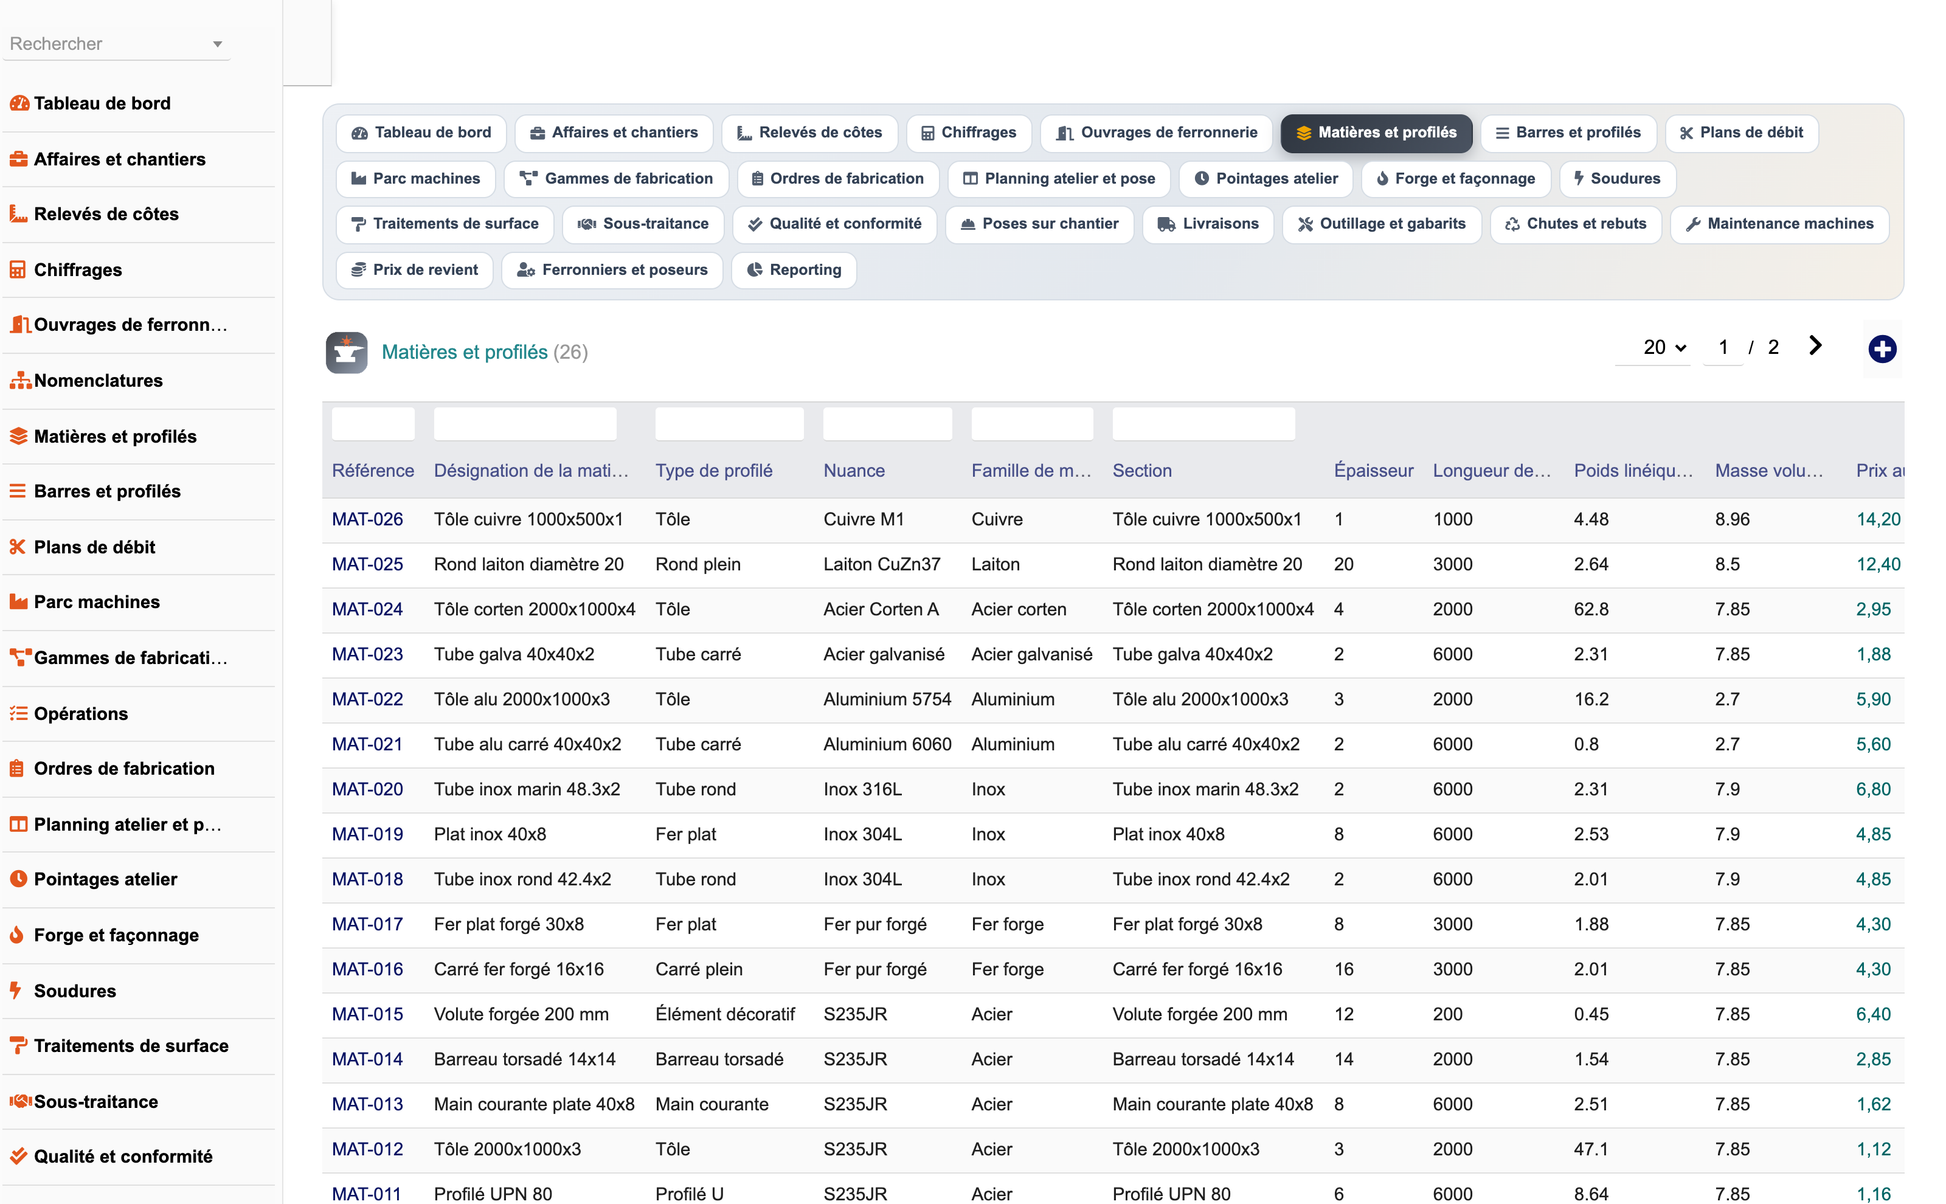This screenshot has height=1204, width=1946.
Task: Switch to the Chiffrages tab in top navigation
Action: point(969,133)
